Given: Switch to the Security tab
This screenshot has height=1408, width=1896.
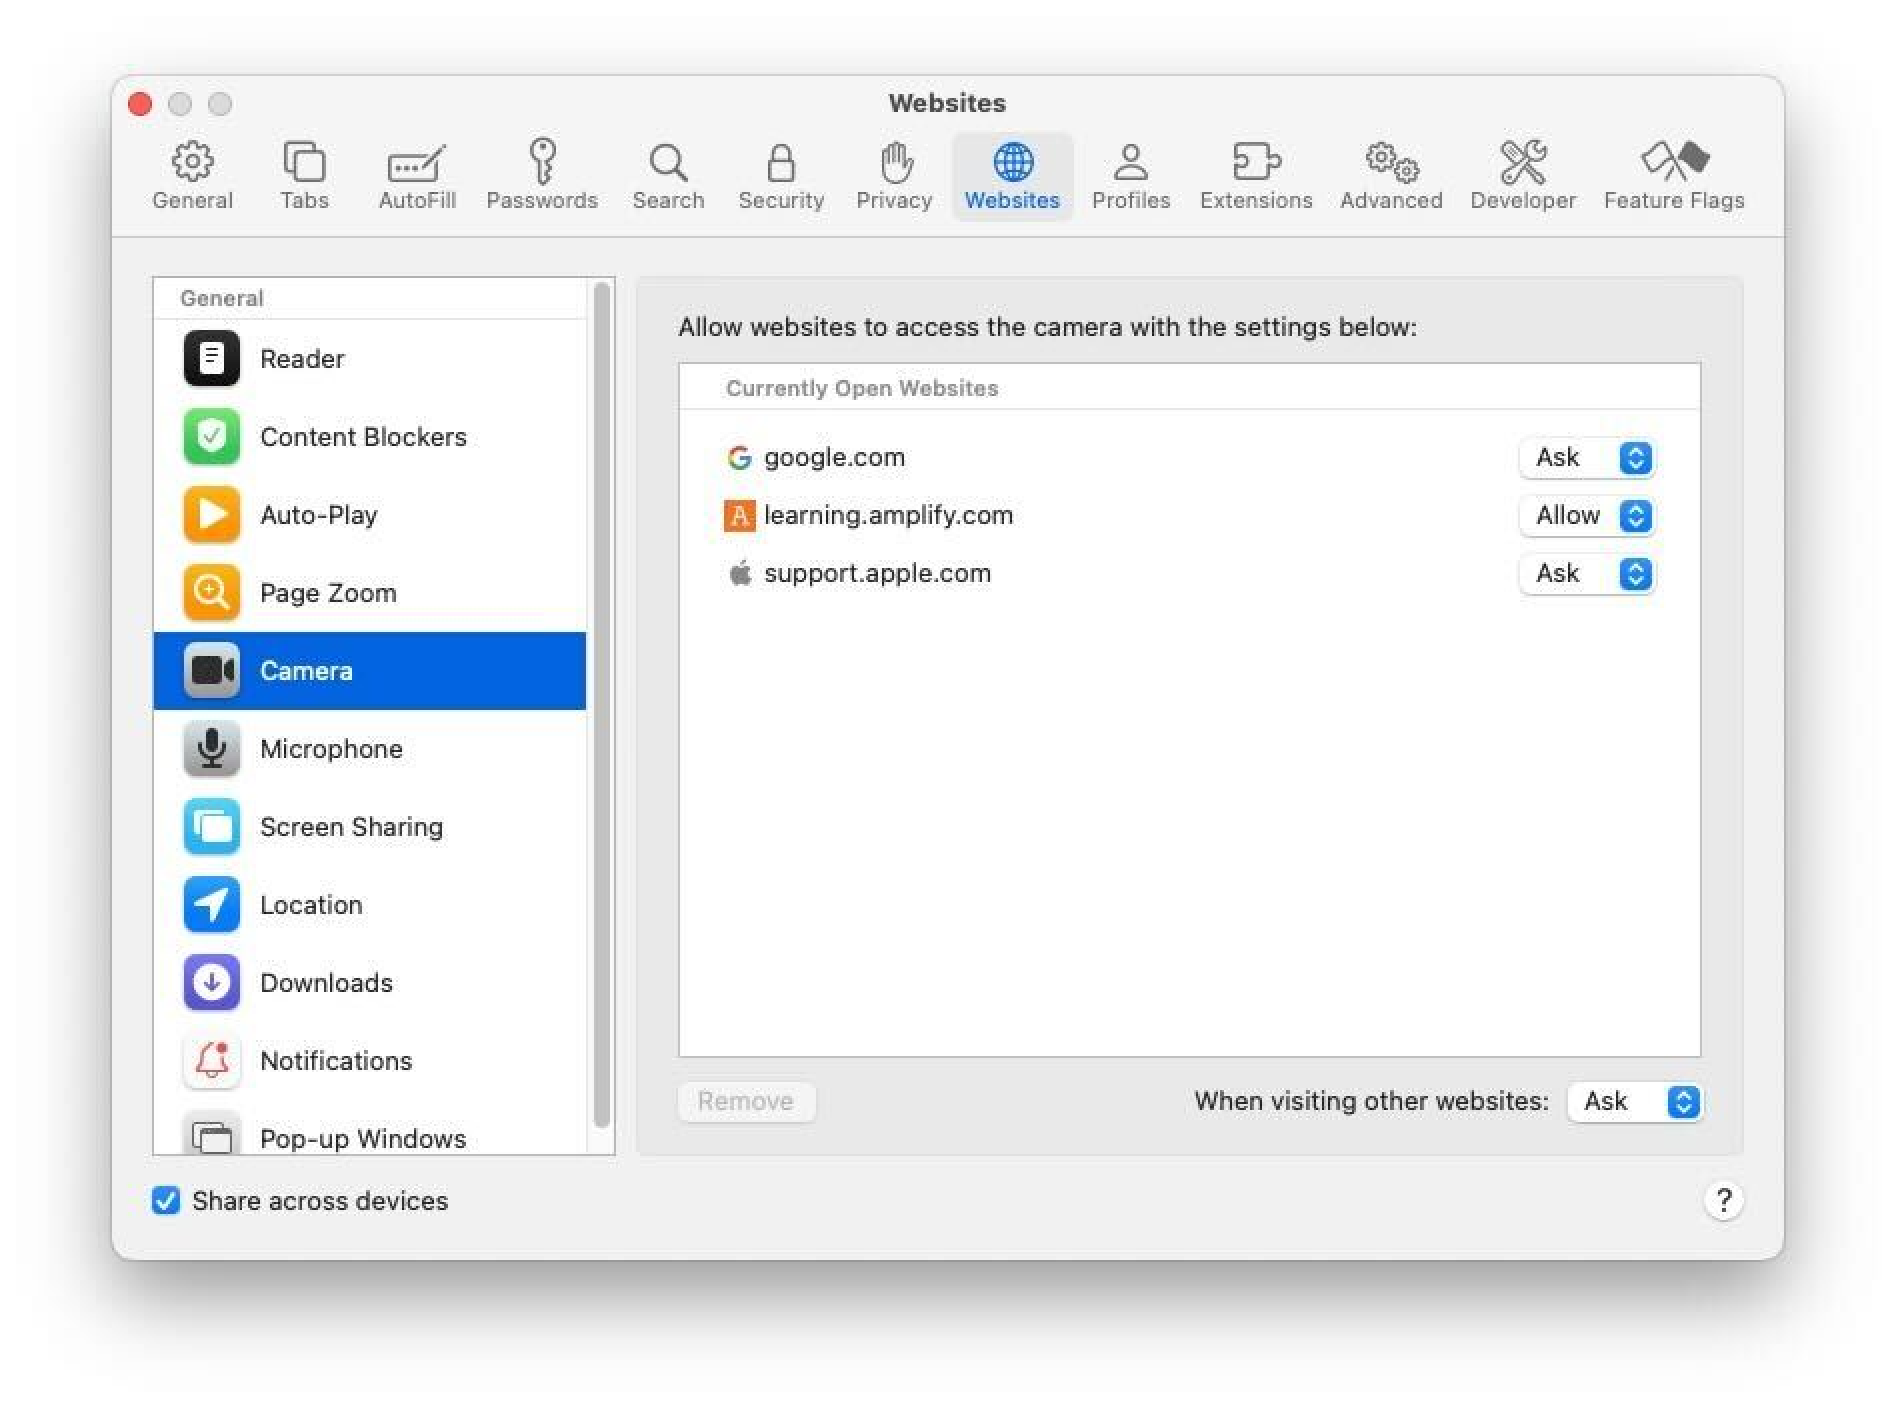Looking at the screenshot, I should 781,175.
